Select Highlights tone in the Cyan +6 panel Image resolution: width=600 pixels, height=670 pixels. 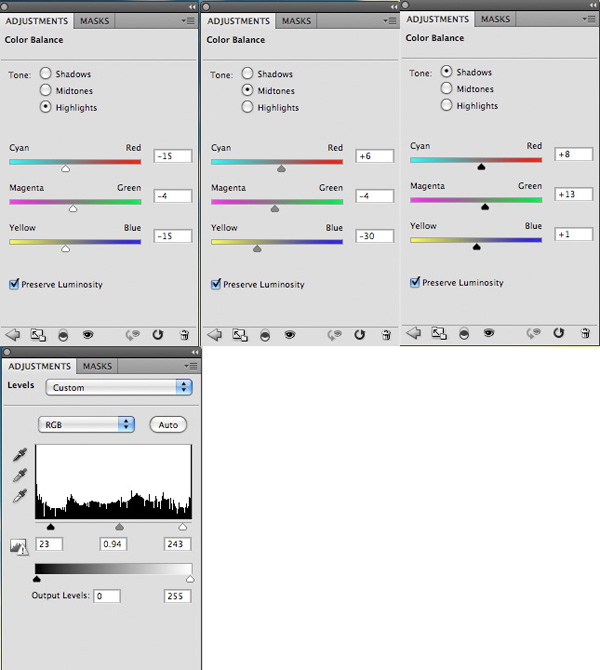point(247,106)
